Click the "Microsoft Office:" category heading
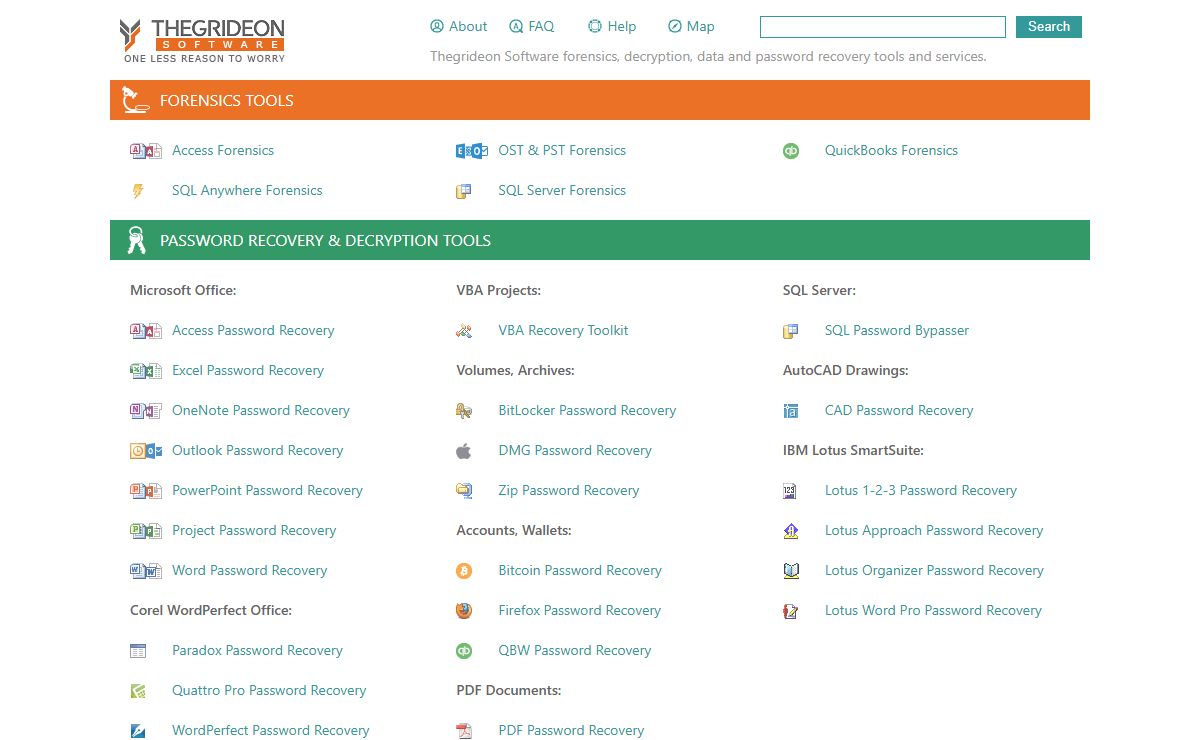The width and height of the screenshot is (1200, 740). [183, 291]
